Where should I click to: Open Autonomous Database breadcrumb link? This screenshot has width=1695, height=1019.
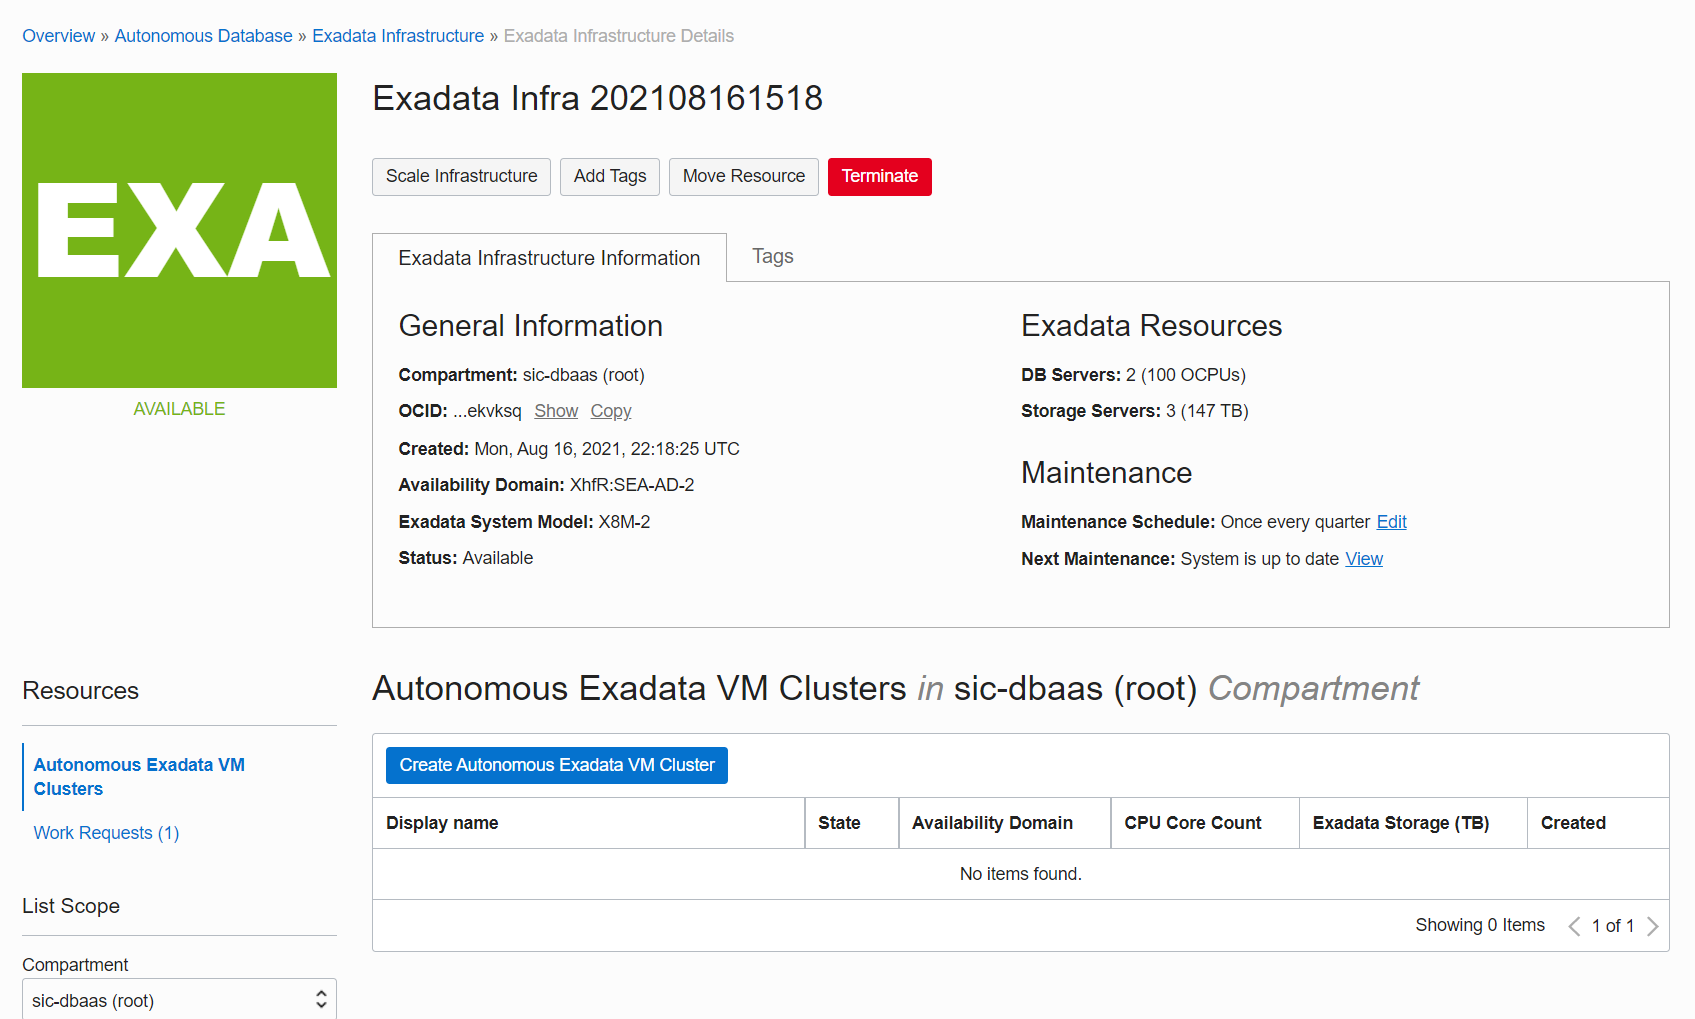(x=204, y=36)
